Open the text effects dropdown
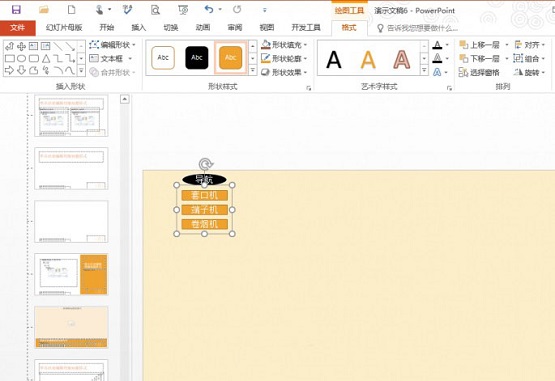This screenshot has height=381, width=555. 447,72
